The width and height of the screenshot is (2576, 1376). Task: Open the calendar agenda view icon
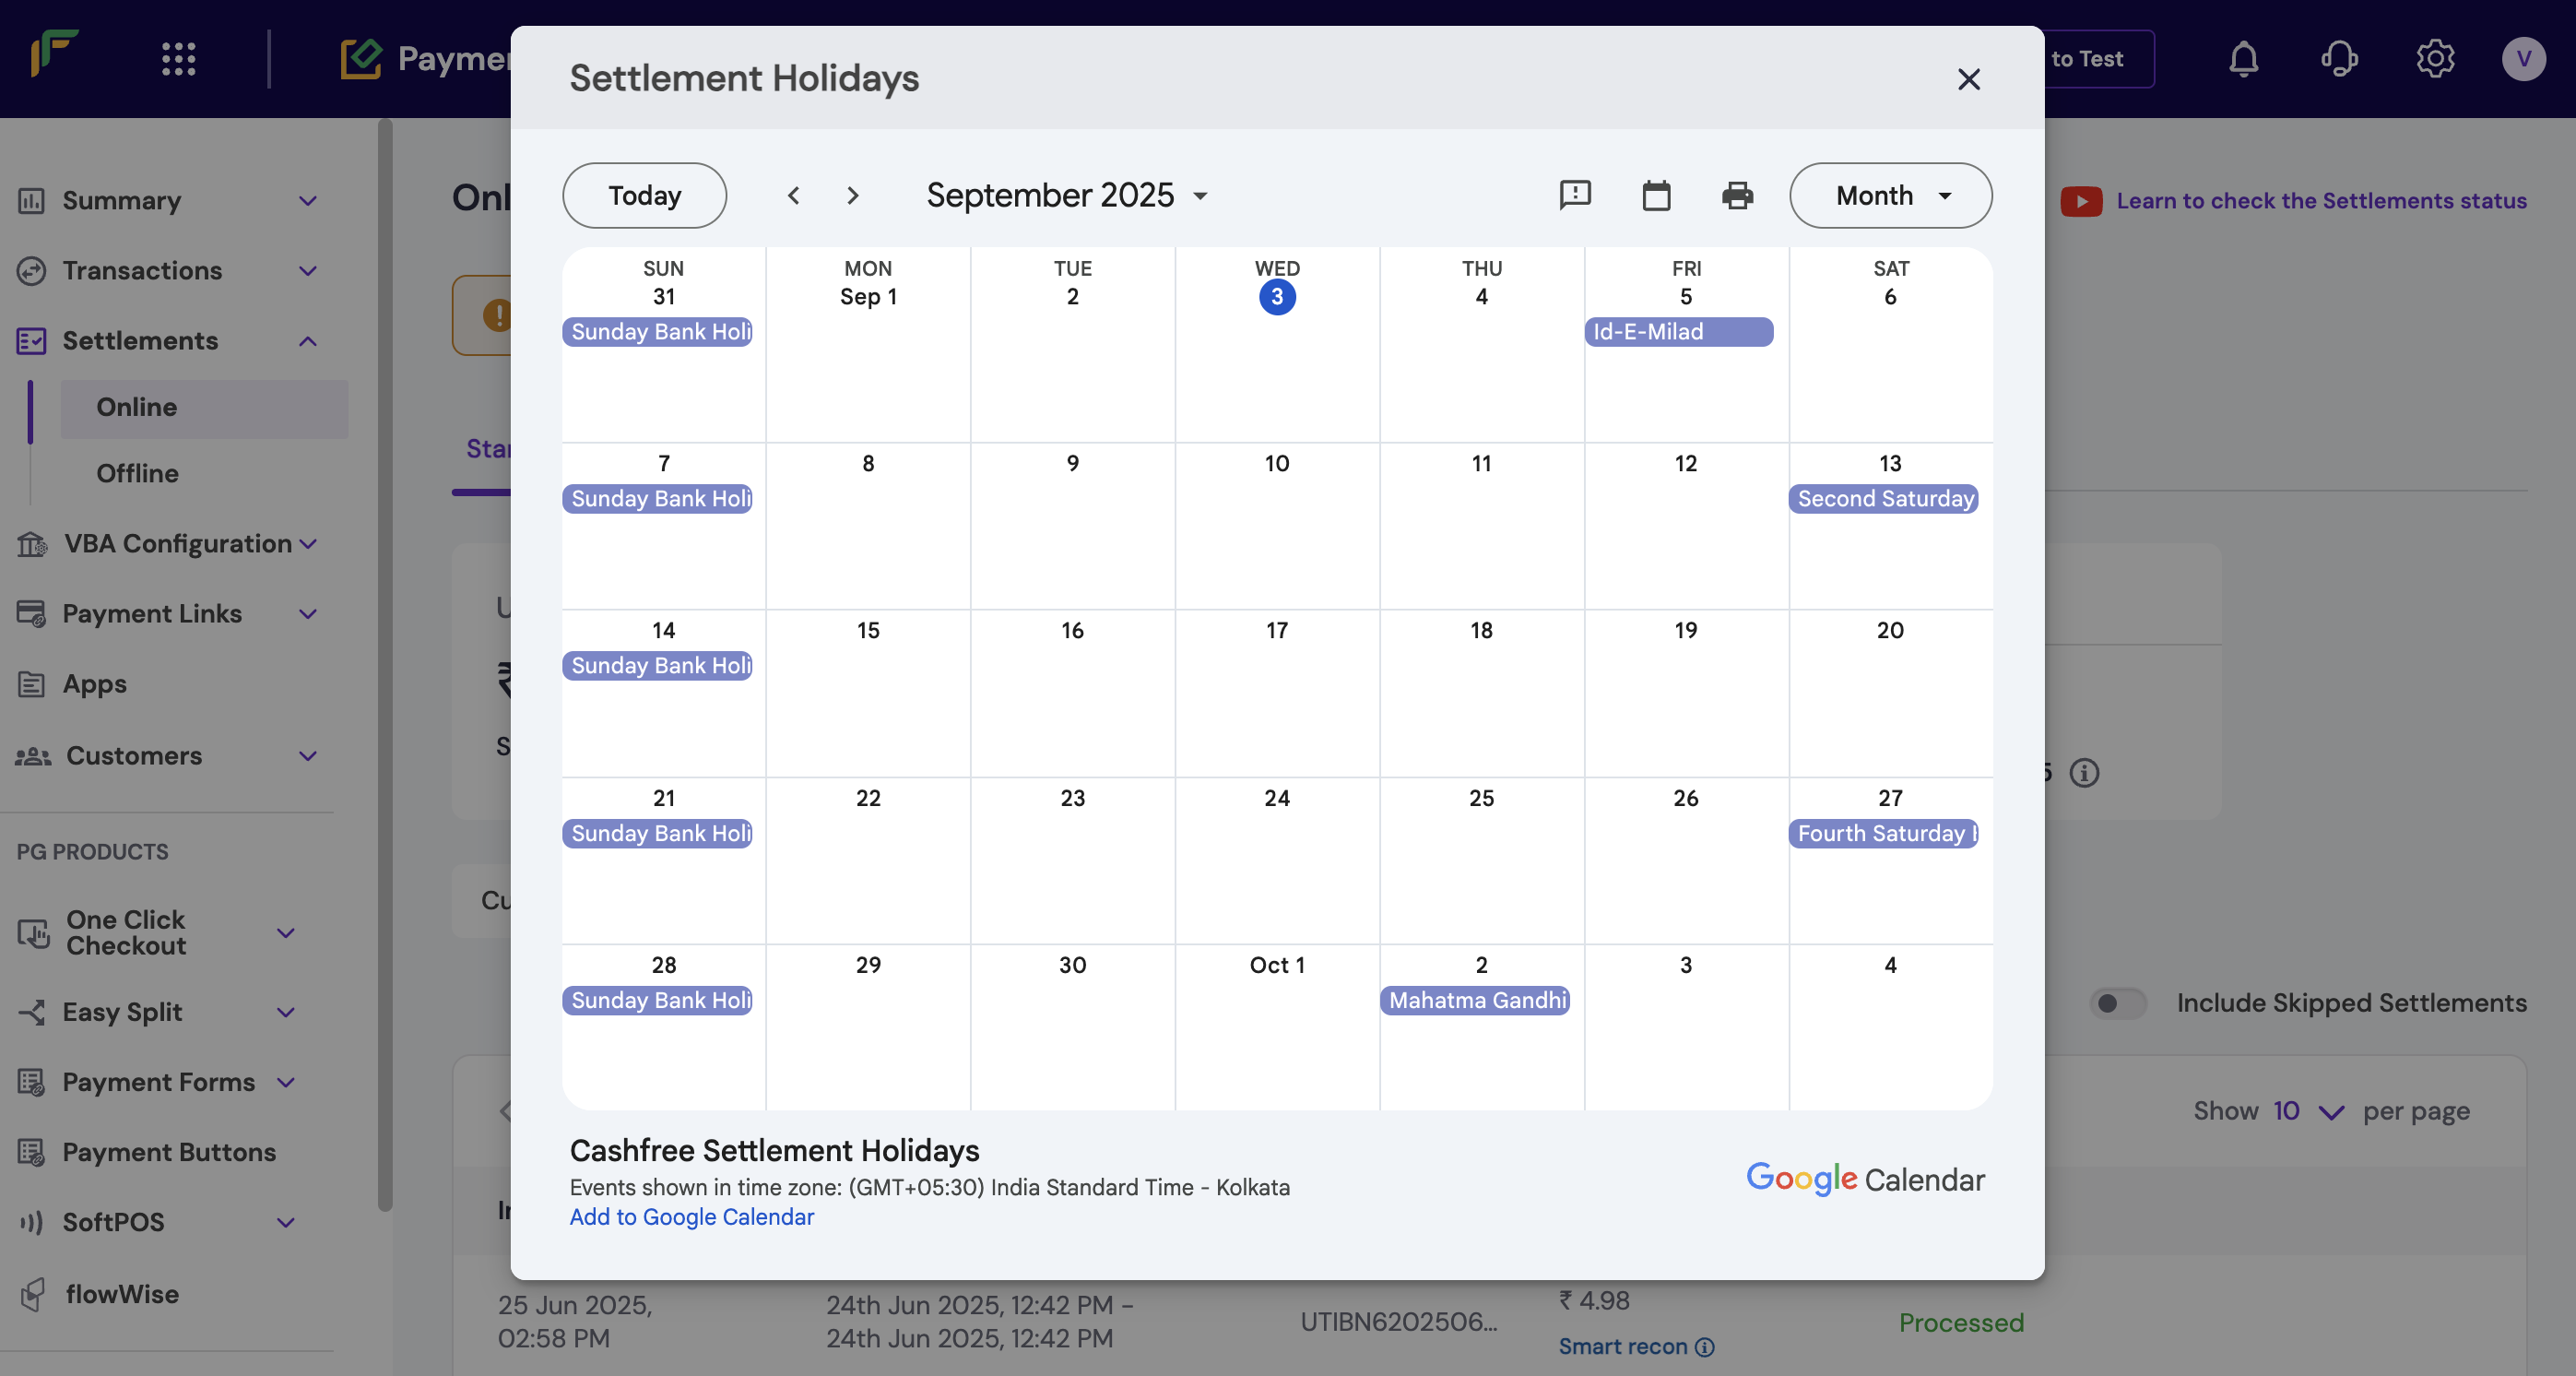1656,195
